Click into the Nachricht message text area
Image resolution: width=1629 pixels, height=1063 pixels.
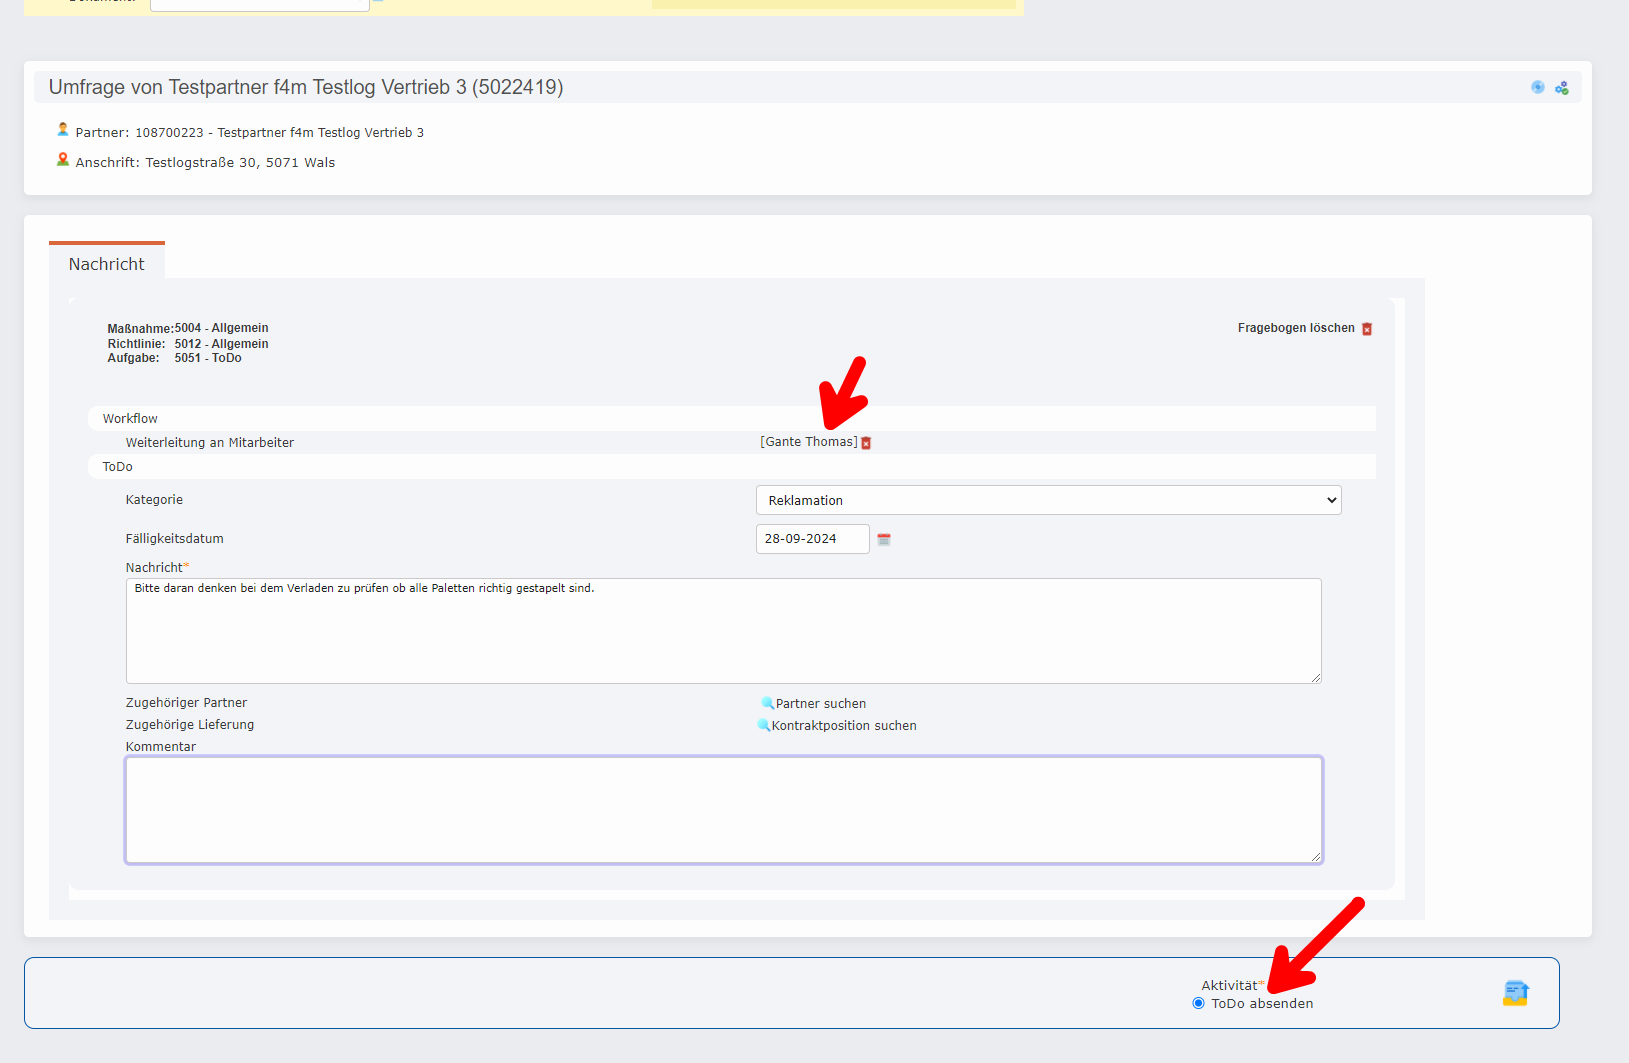point(723,631)
